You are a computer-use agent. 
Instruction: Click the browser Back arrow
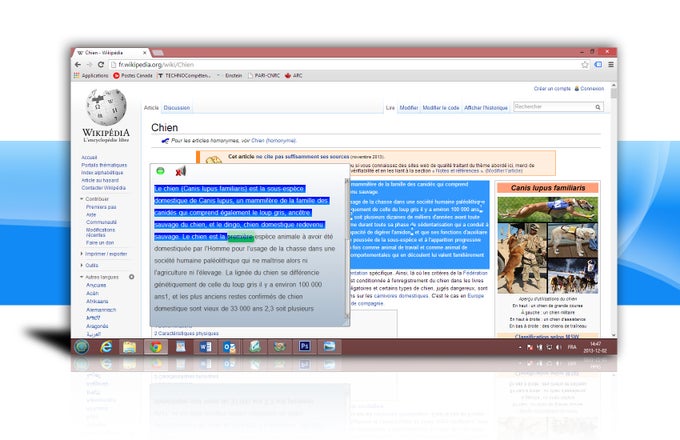pos(78,65)
